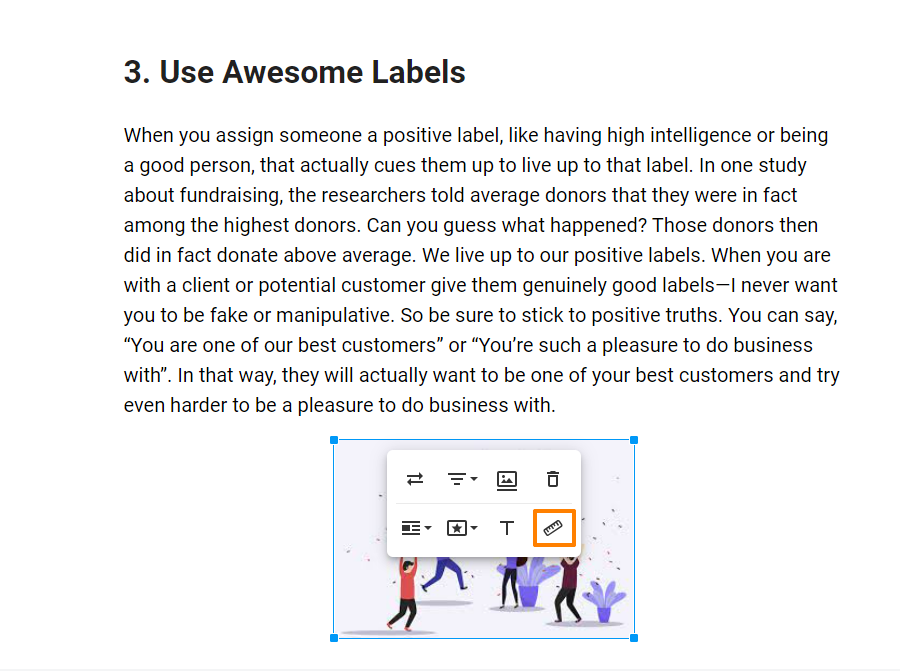The width and height of the screenshot is (900, 671).
Task: Expand the Display inline/break text dropdown
Action: tap(416, 528)
